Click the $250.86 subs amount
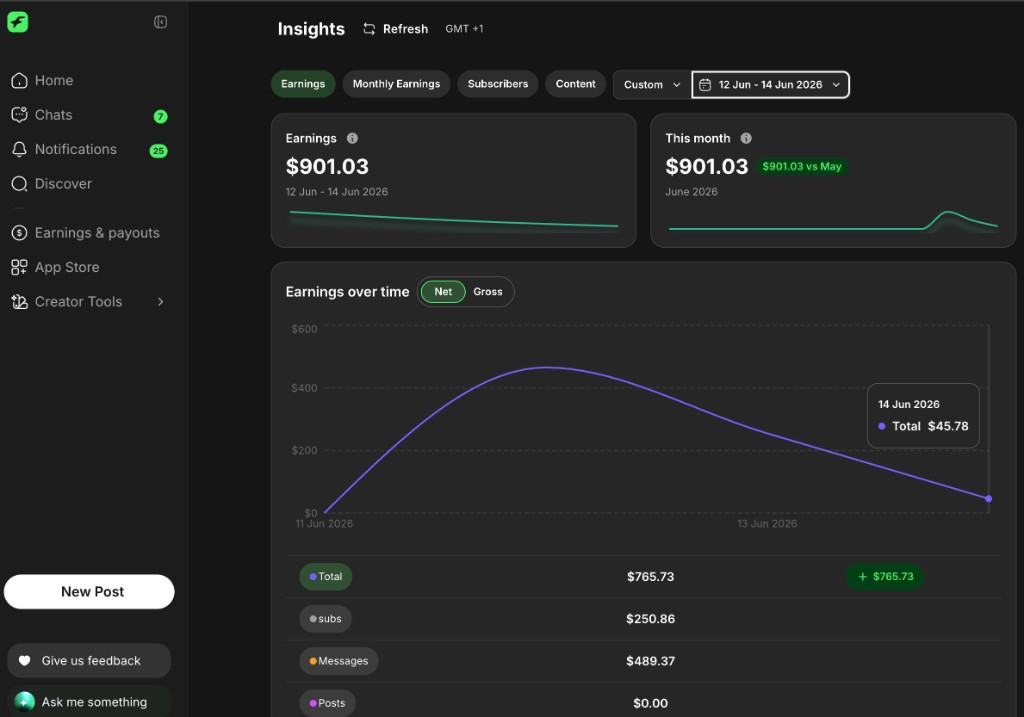Viewport: 1024px width, 717px height. (650, 619)
